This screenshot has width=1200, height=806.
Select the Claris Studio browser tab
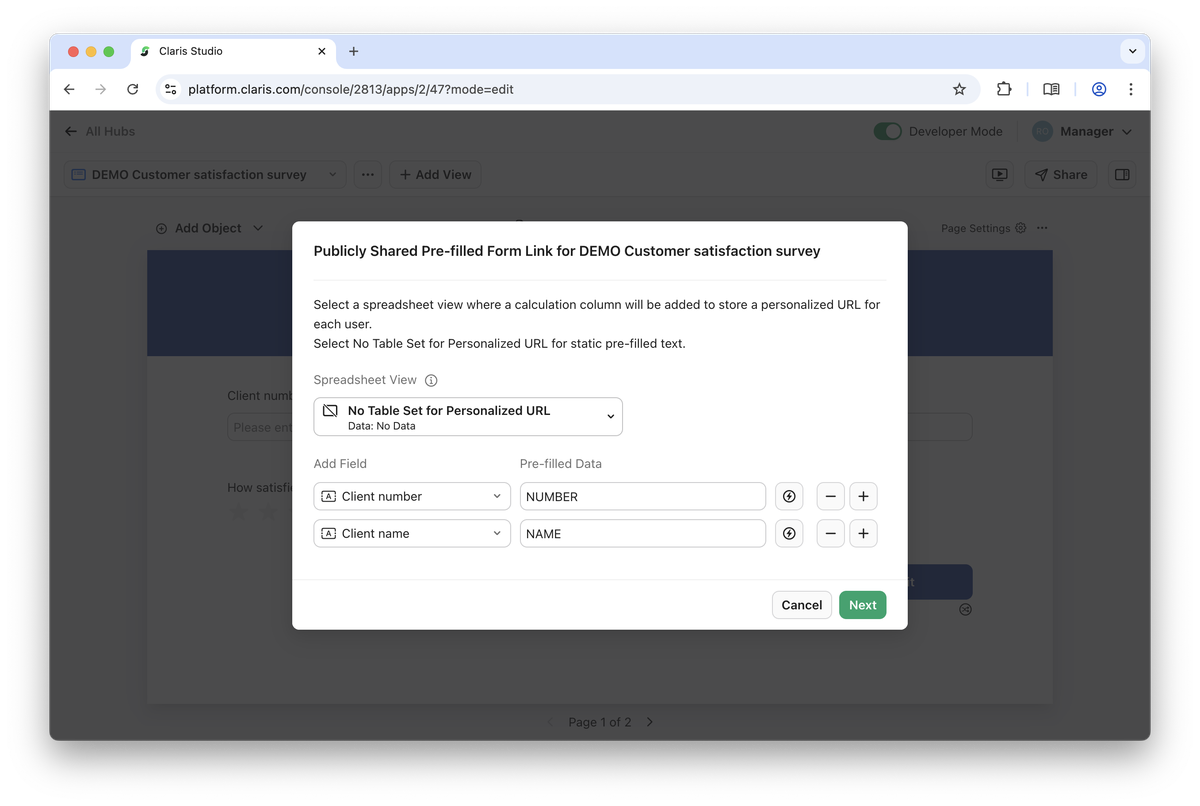pos(234,51)
